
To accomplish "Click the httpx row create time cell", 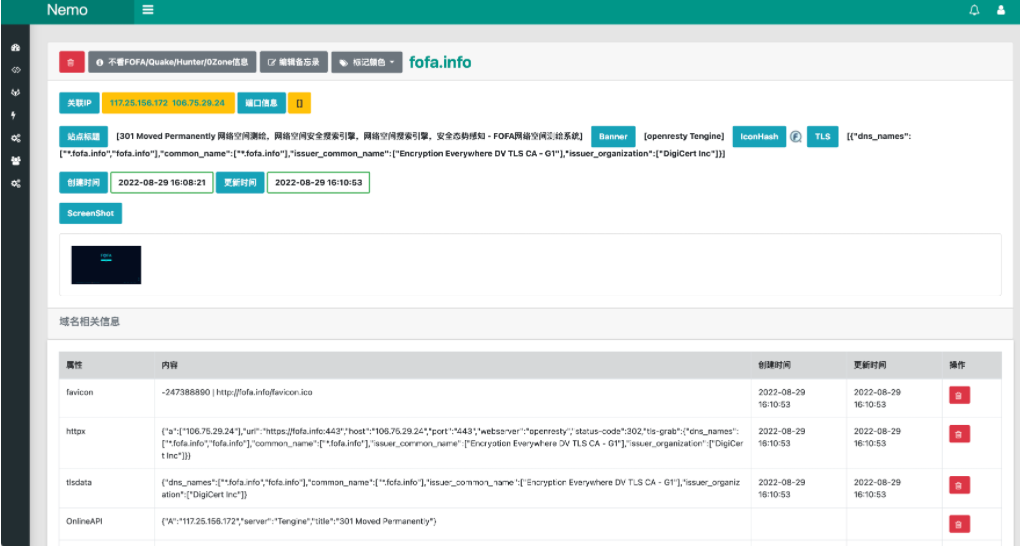I will (799, 443).
